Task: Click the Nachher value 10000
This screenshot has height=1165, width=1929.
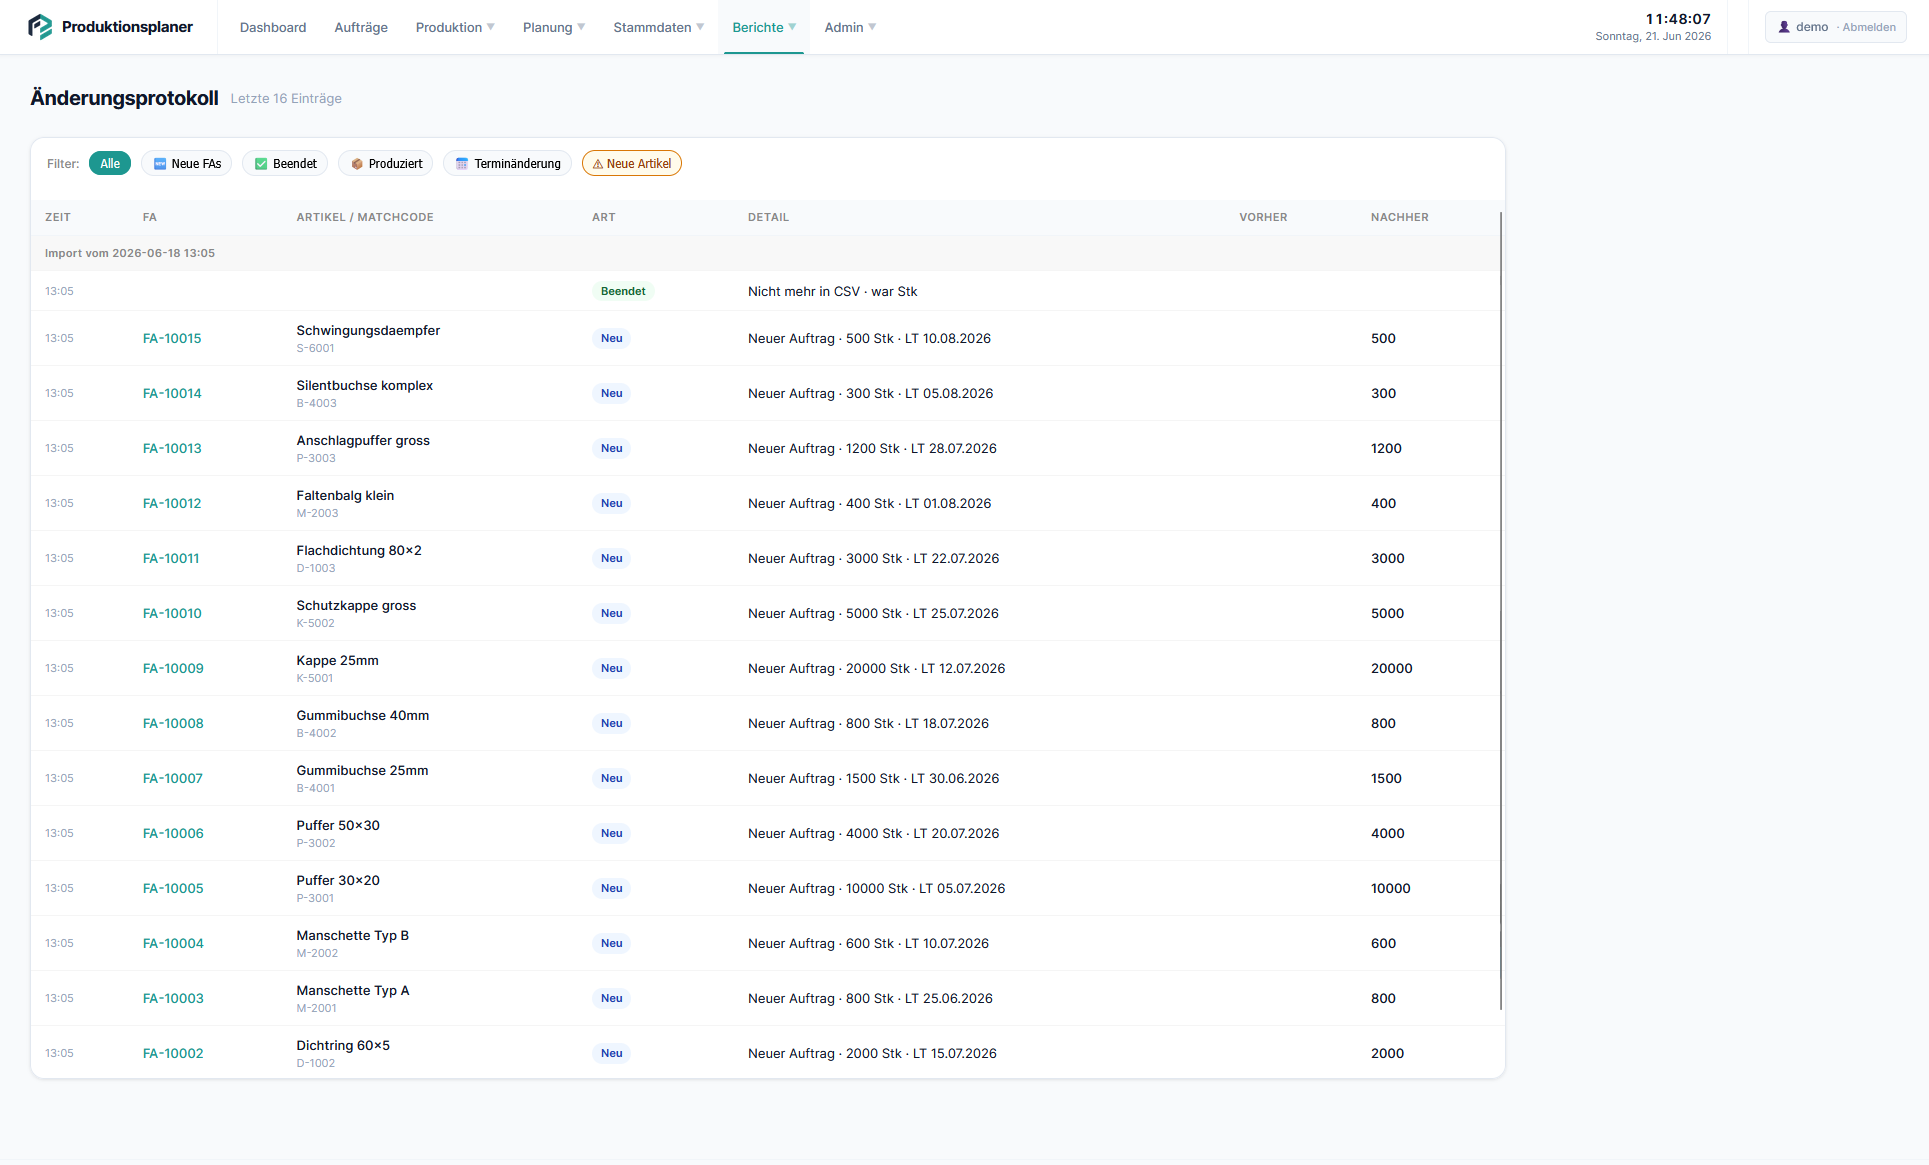Action: 1390,888
